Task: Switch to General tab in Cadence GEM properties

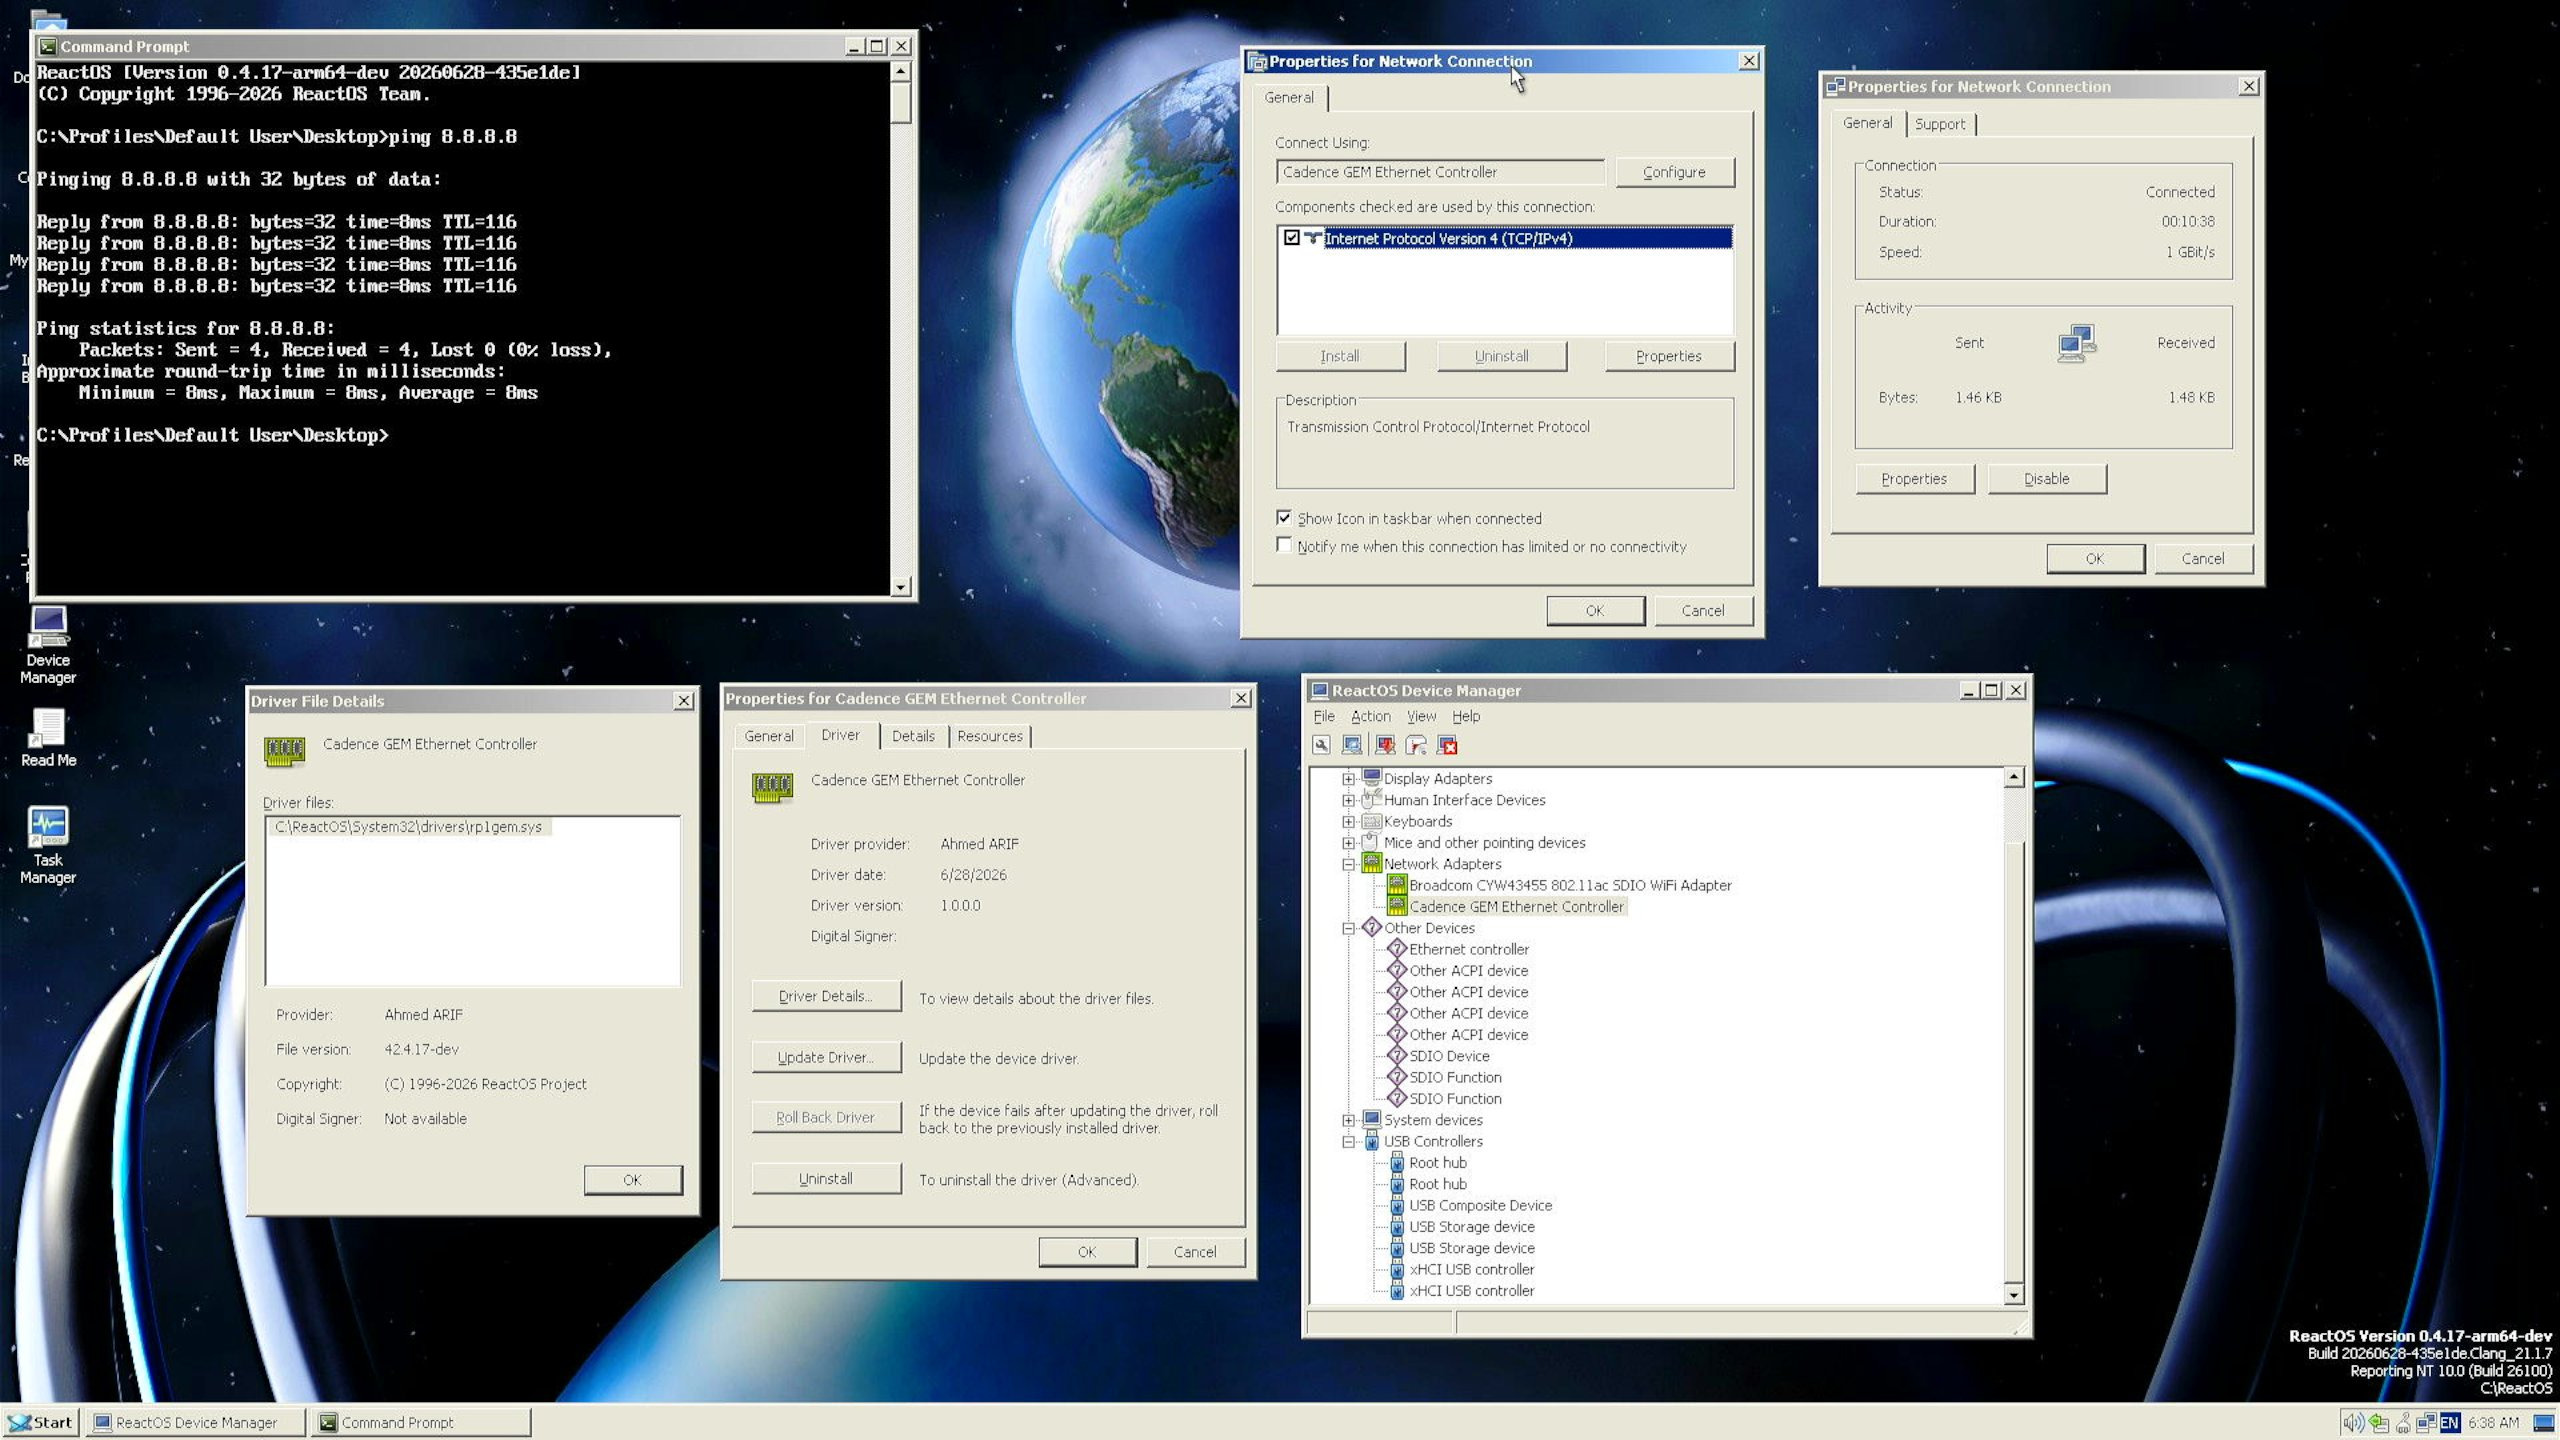Action: point(768,736)
